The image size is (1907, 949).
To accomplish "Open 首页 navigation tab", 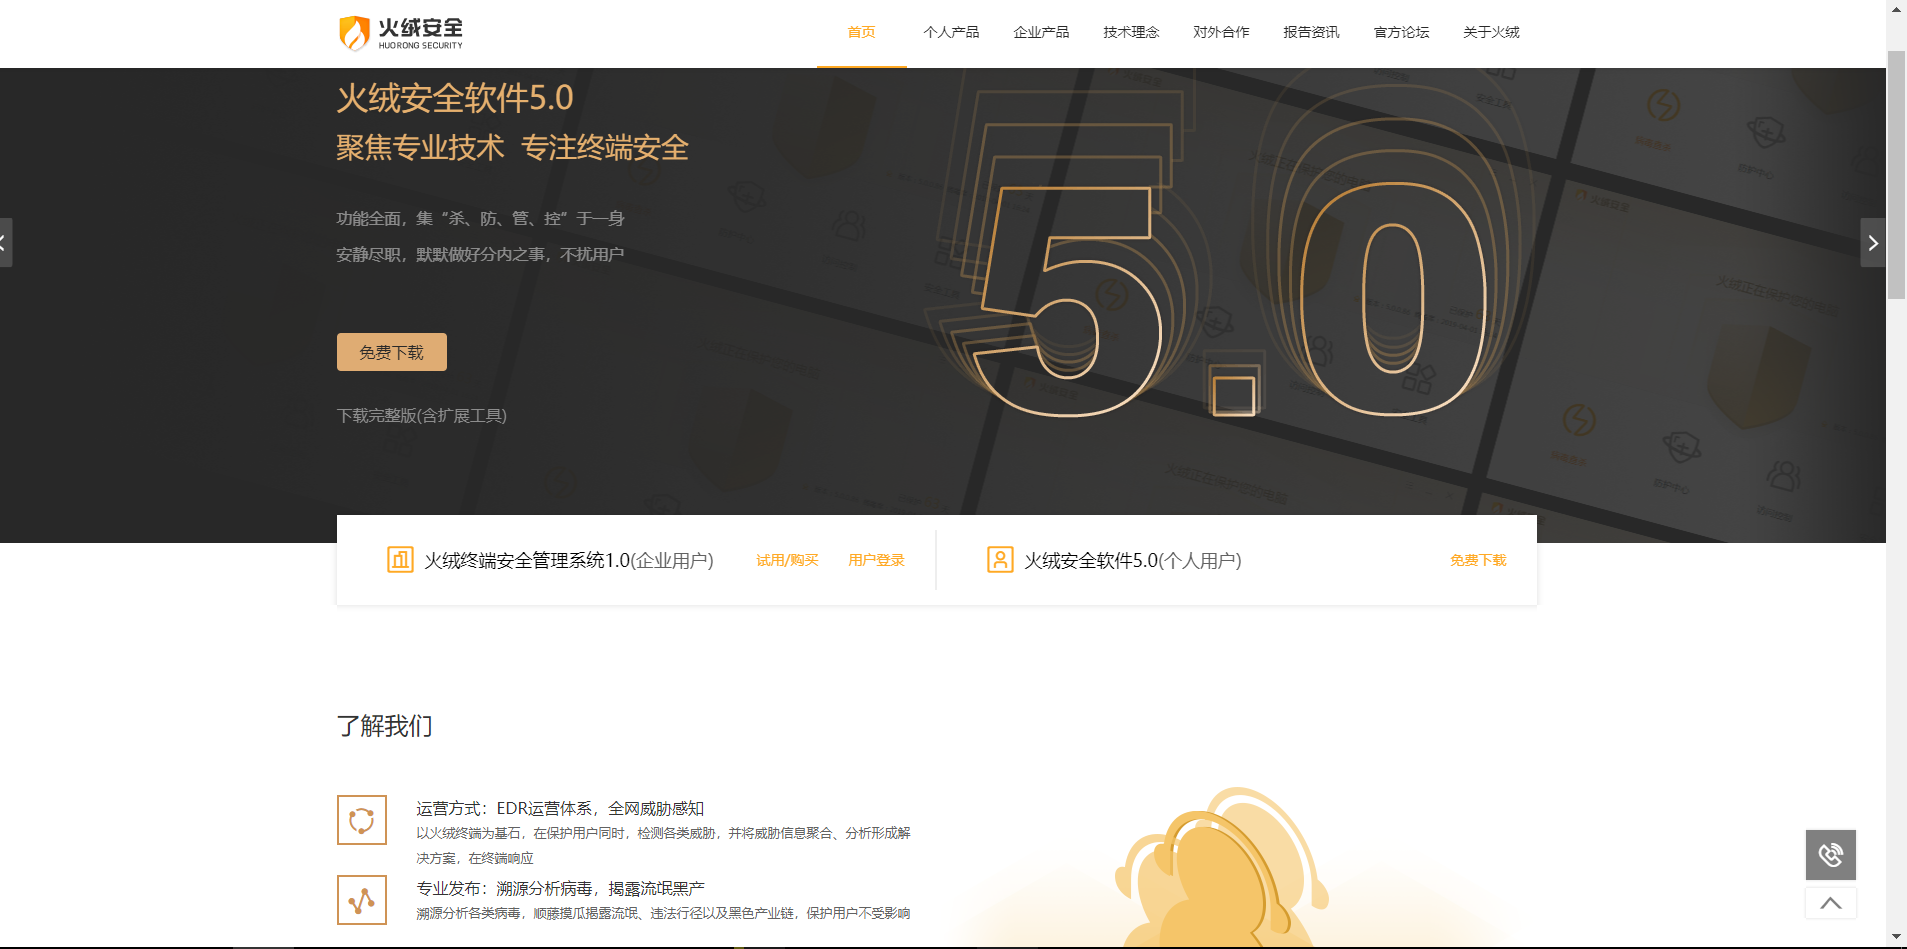I will click(x=861, y=32).
